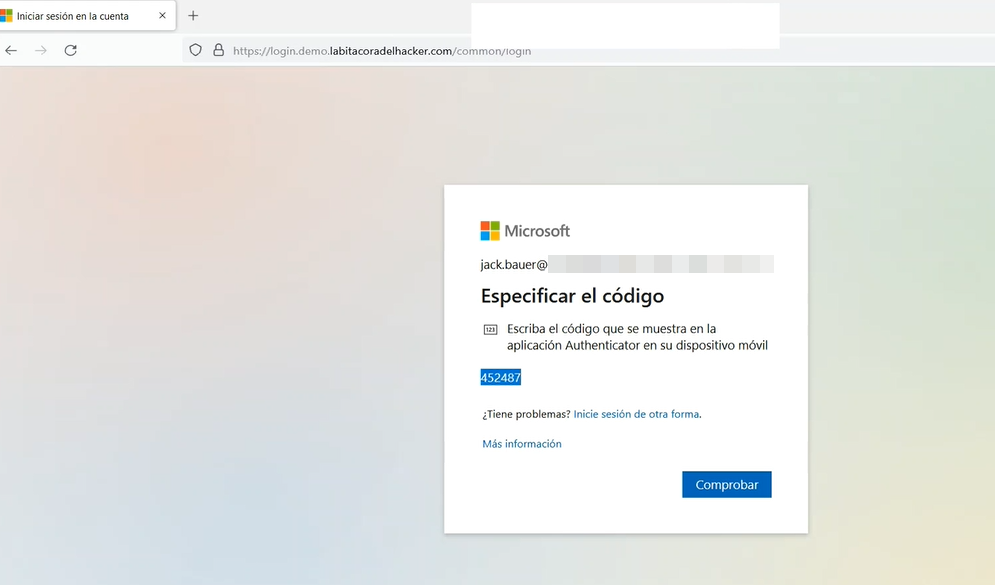The image size is (995, 585).
Task: Click the address bar URL
Action: (x=381, y=51)
